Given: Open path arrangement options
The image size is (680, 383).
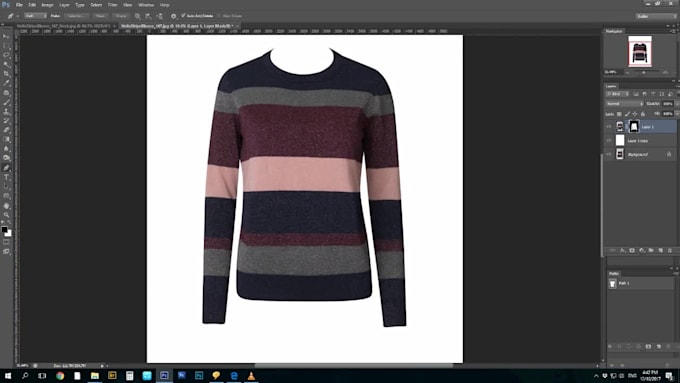Looking at the screenshot, I should (160, 16).
